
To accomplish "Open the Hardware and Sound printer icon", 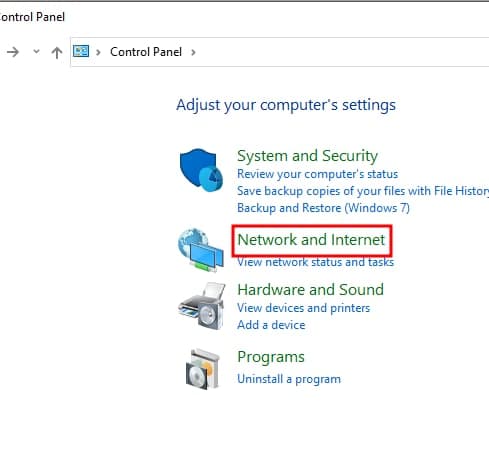I will point(202,306).
